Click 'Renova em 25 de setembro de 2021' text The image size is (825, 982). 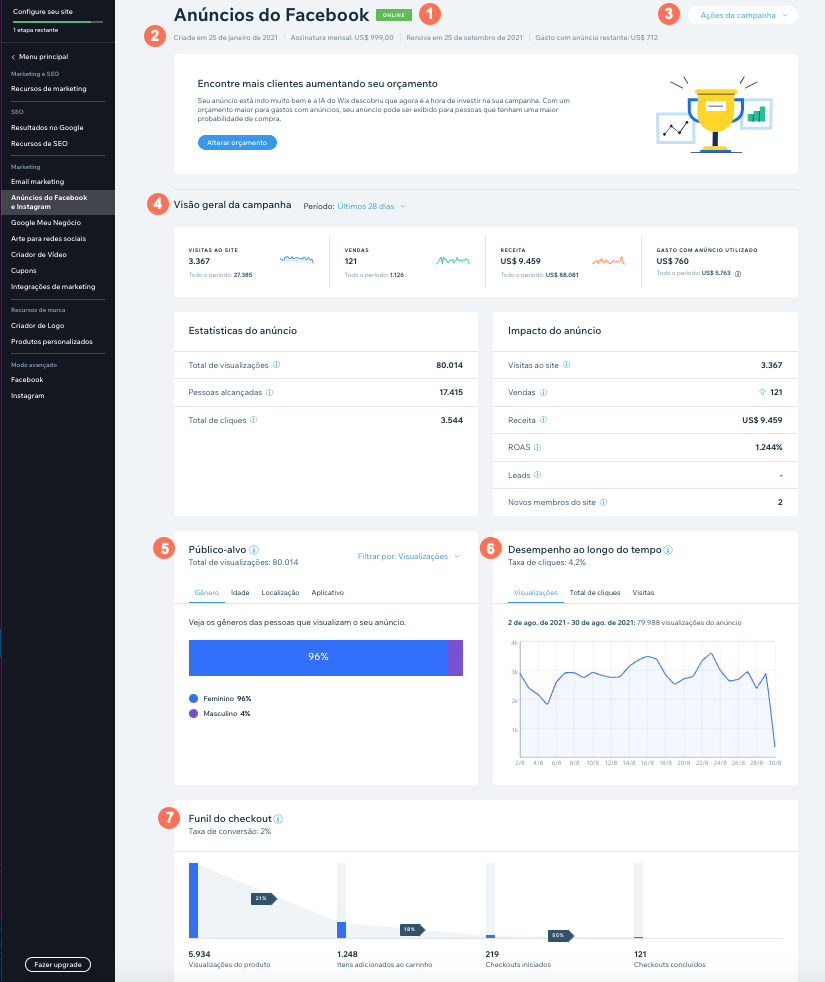[464, 38]
